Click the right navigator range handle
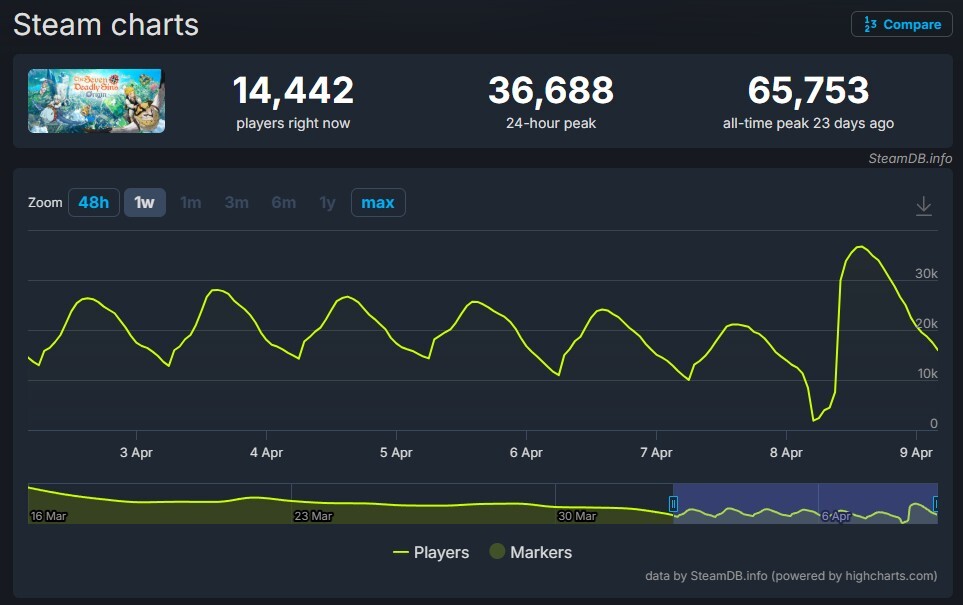Image resolution: width=963 pixels, height=605 pixels. [934, 503]
